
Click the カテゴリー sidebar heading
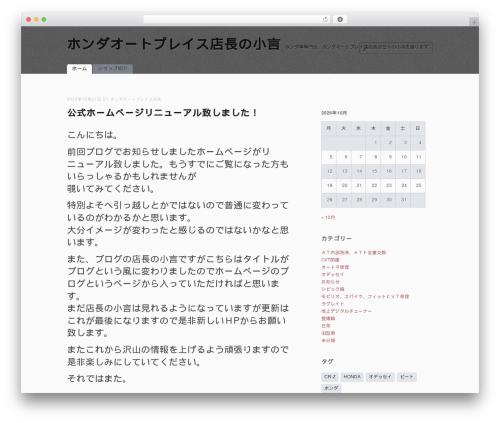click(336, 239)
